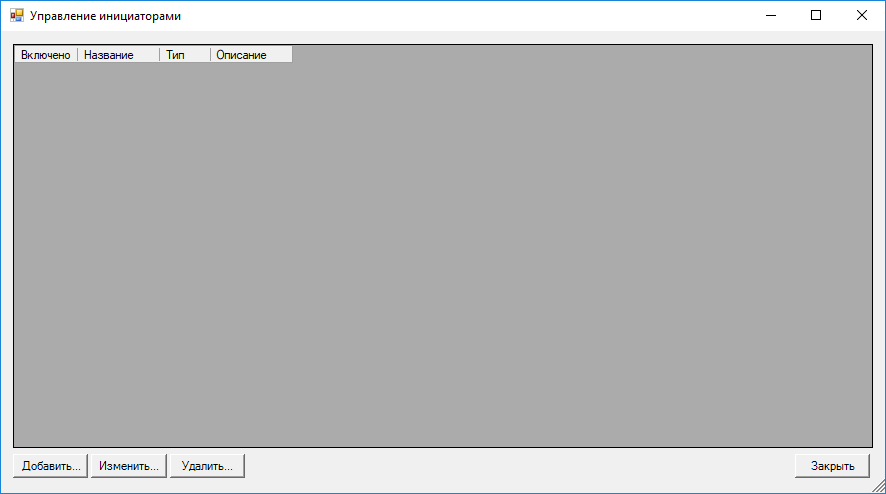Maximize the Управление инициаторами window

[x=816, y=15]
